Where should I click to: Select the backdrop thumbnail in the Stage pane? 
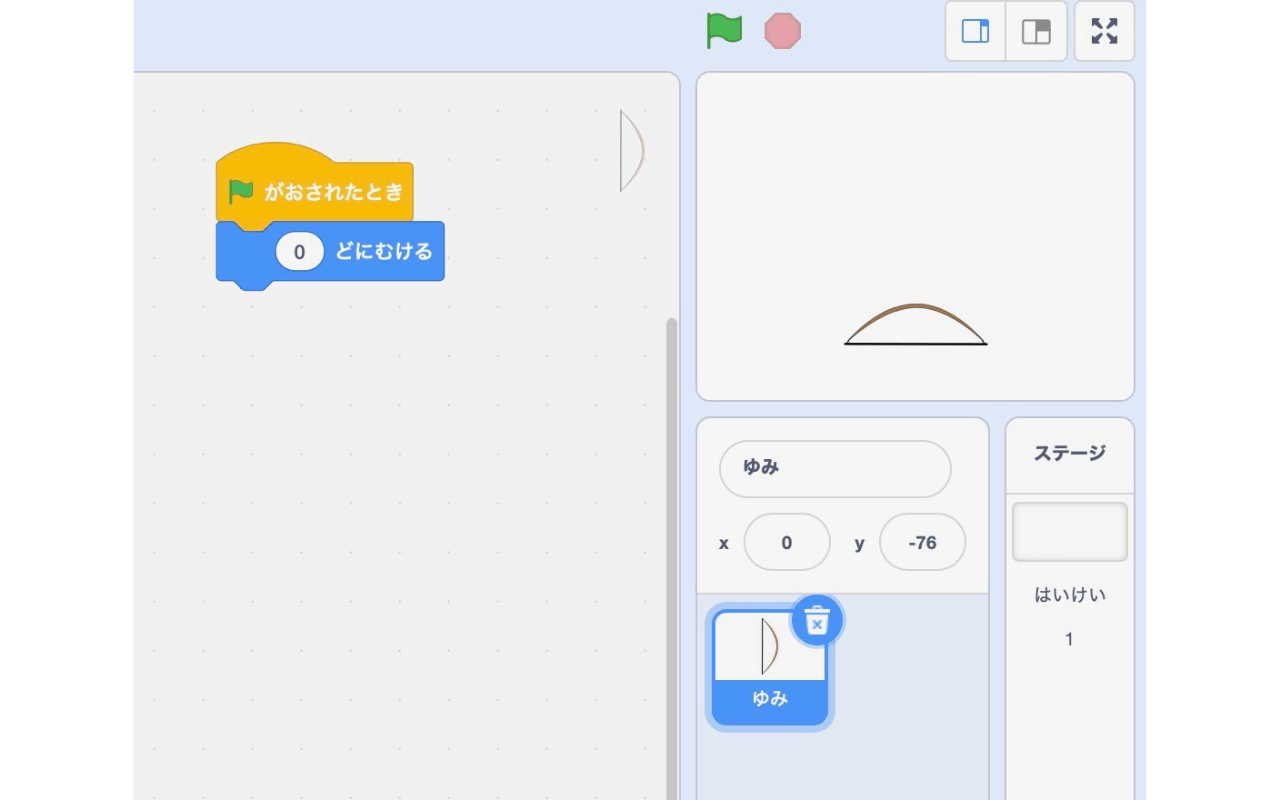click(1069, 531)
